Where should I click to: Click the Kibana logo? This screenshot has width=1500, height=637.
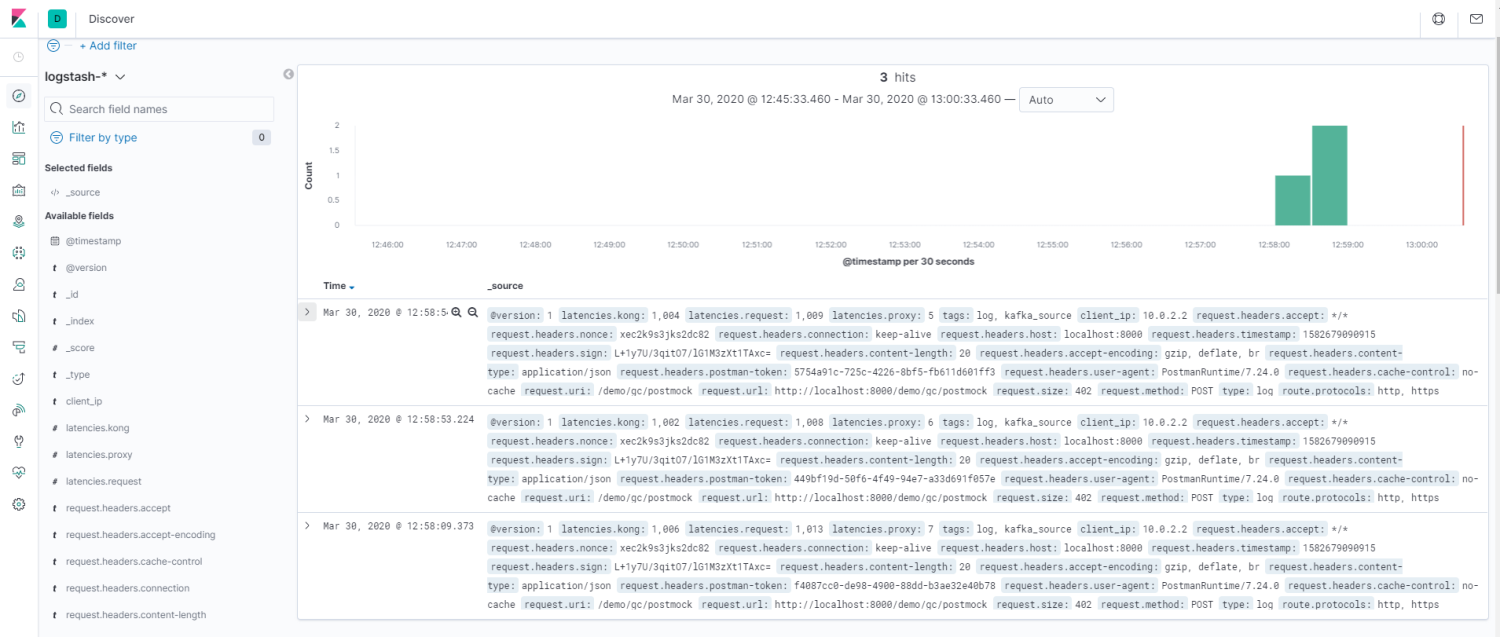point(18,18)
